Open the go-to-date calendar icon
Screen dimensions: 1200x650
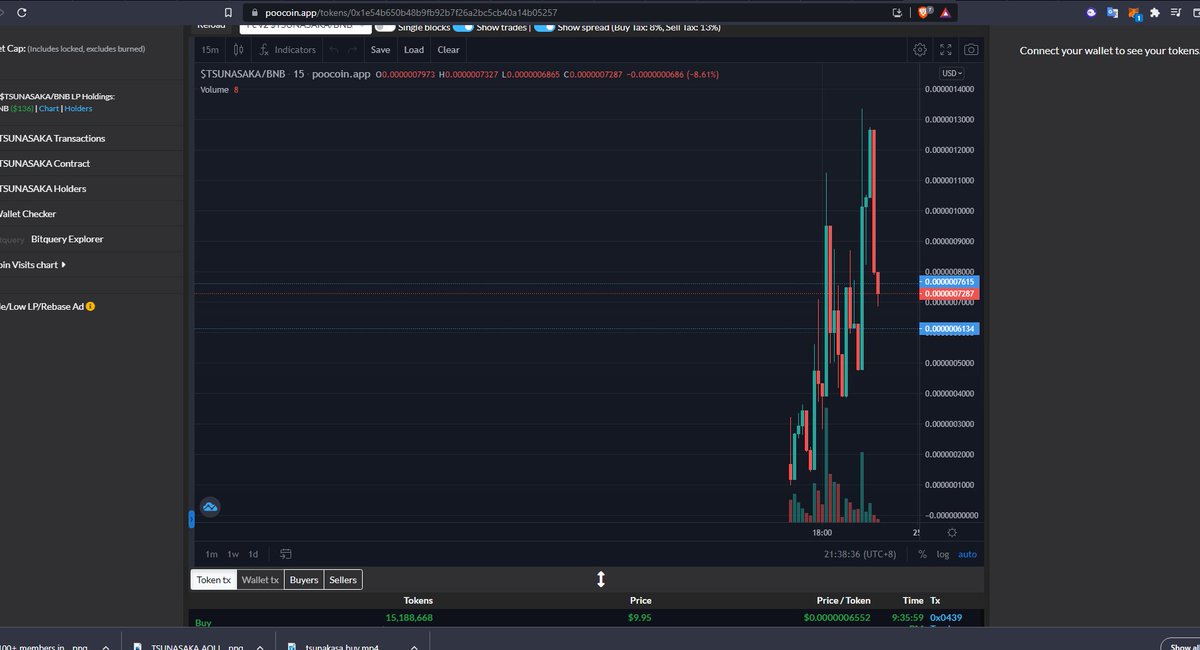(285, 554)
